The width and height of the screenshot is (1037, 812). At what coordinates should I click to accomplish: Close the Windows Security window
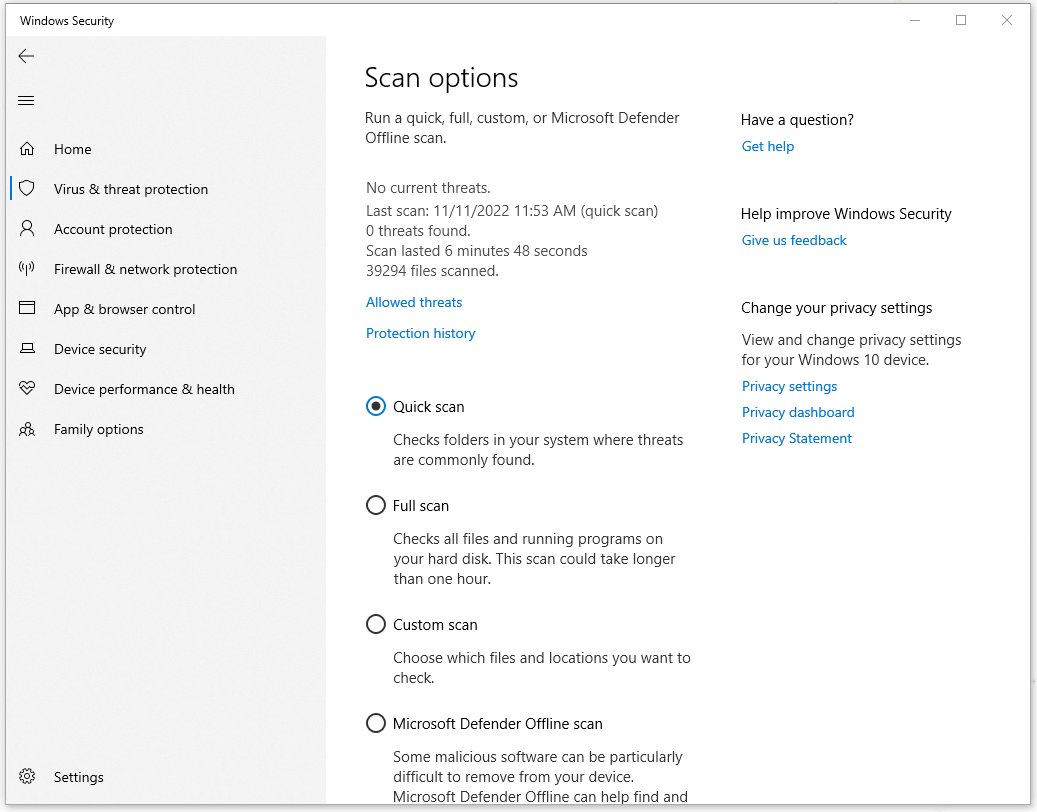click(x=1007, y=20)
